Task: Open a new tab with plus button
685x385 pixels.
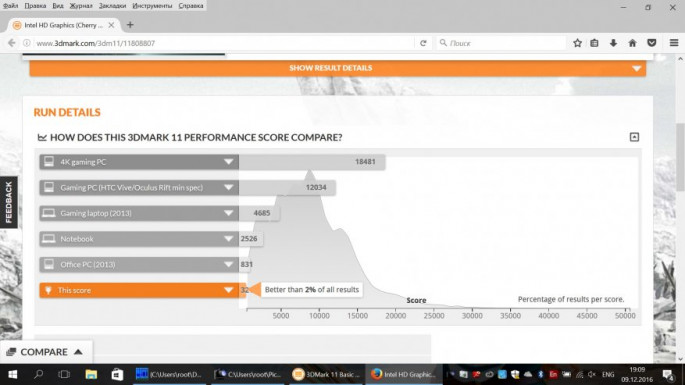Action: click(x=130, y=25)
